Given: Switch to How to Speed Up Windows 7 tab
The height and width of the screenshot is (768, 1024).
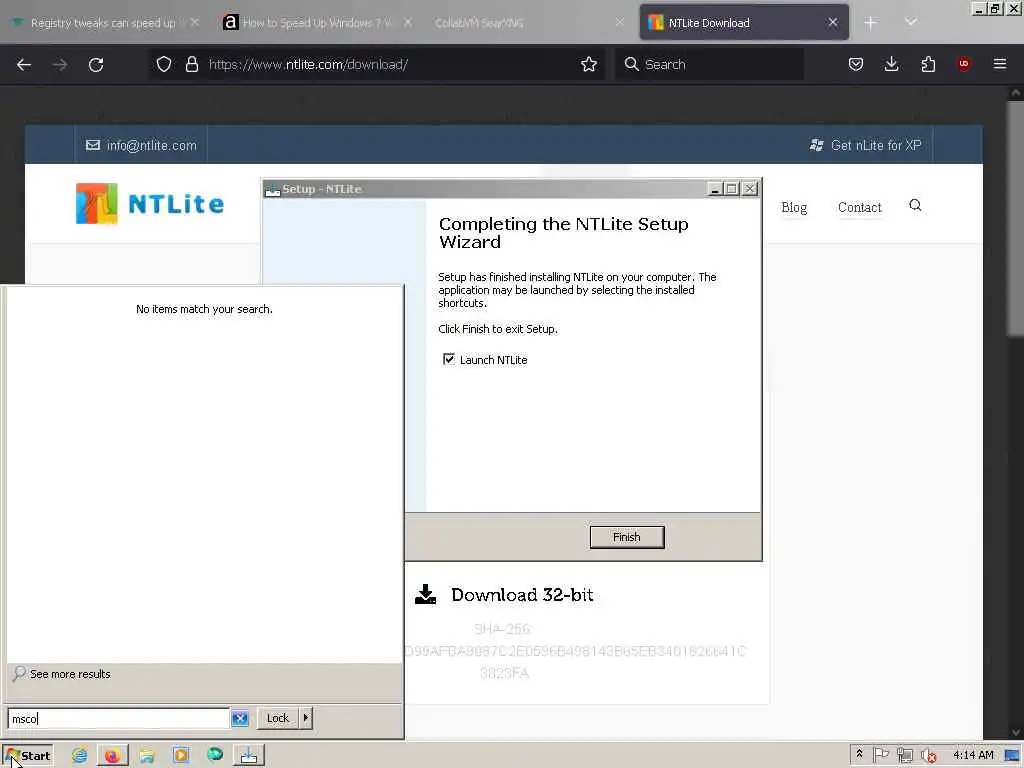Looking at the screenshot, I should [317, 23].
